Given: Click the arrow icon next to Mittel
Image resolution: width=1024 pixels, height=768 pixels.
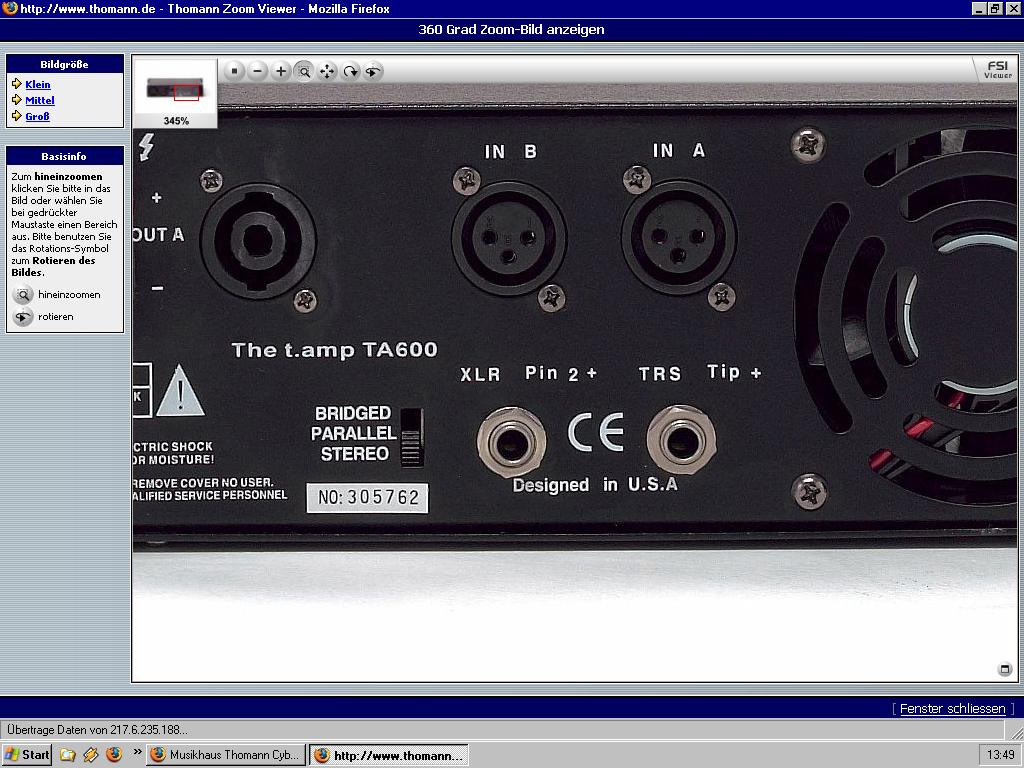Looking at the screenshot, I should (17, 100).
